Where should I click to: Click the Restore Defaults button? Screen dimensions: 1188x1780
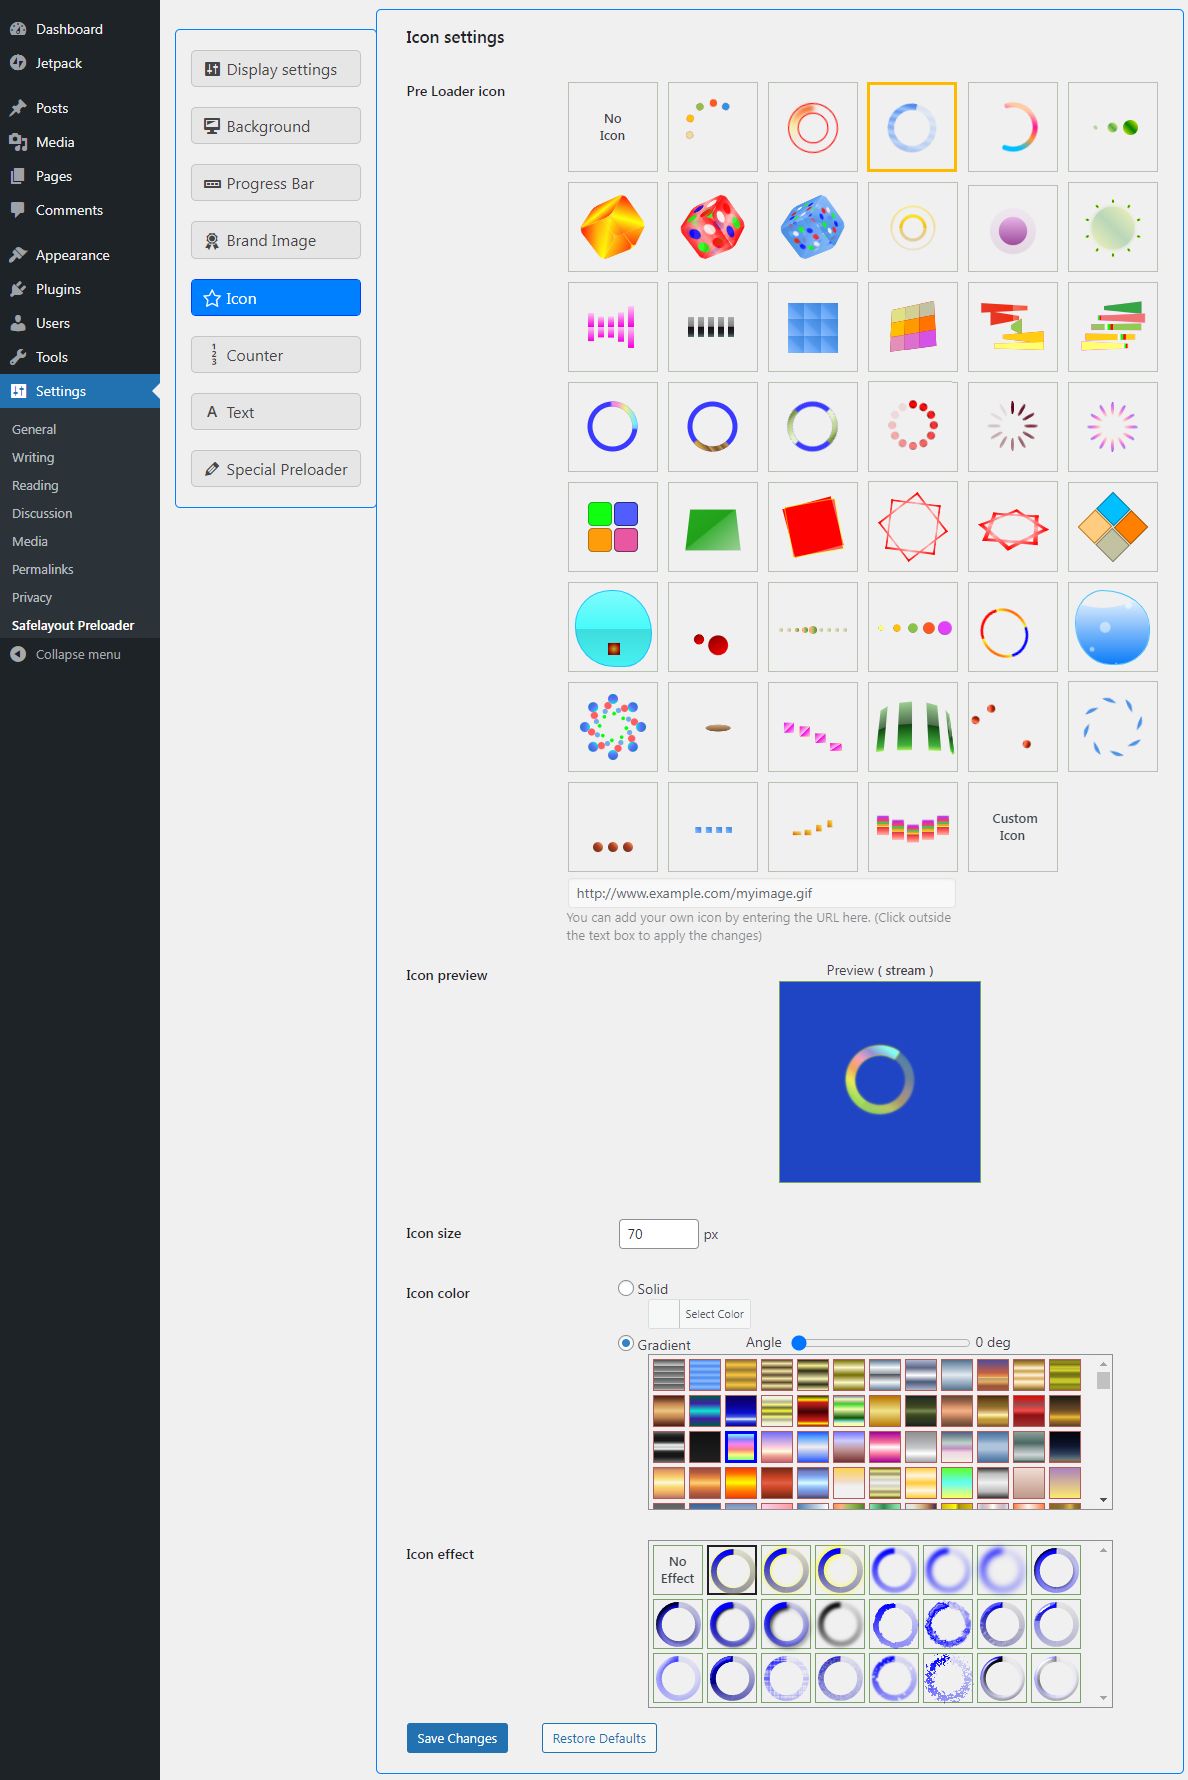(599, 1738)
